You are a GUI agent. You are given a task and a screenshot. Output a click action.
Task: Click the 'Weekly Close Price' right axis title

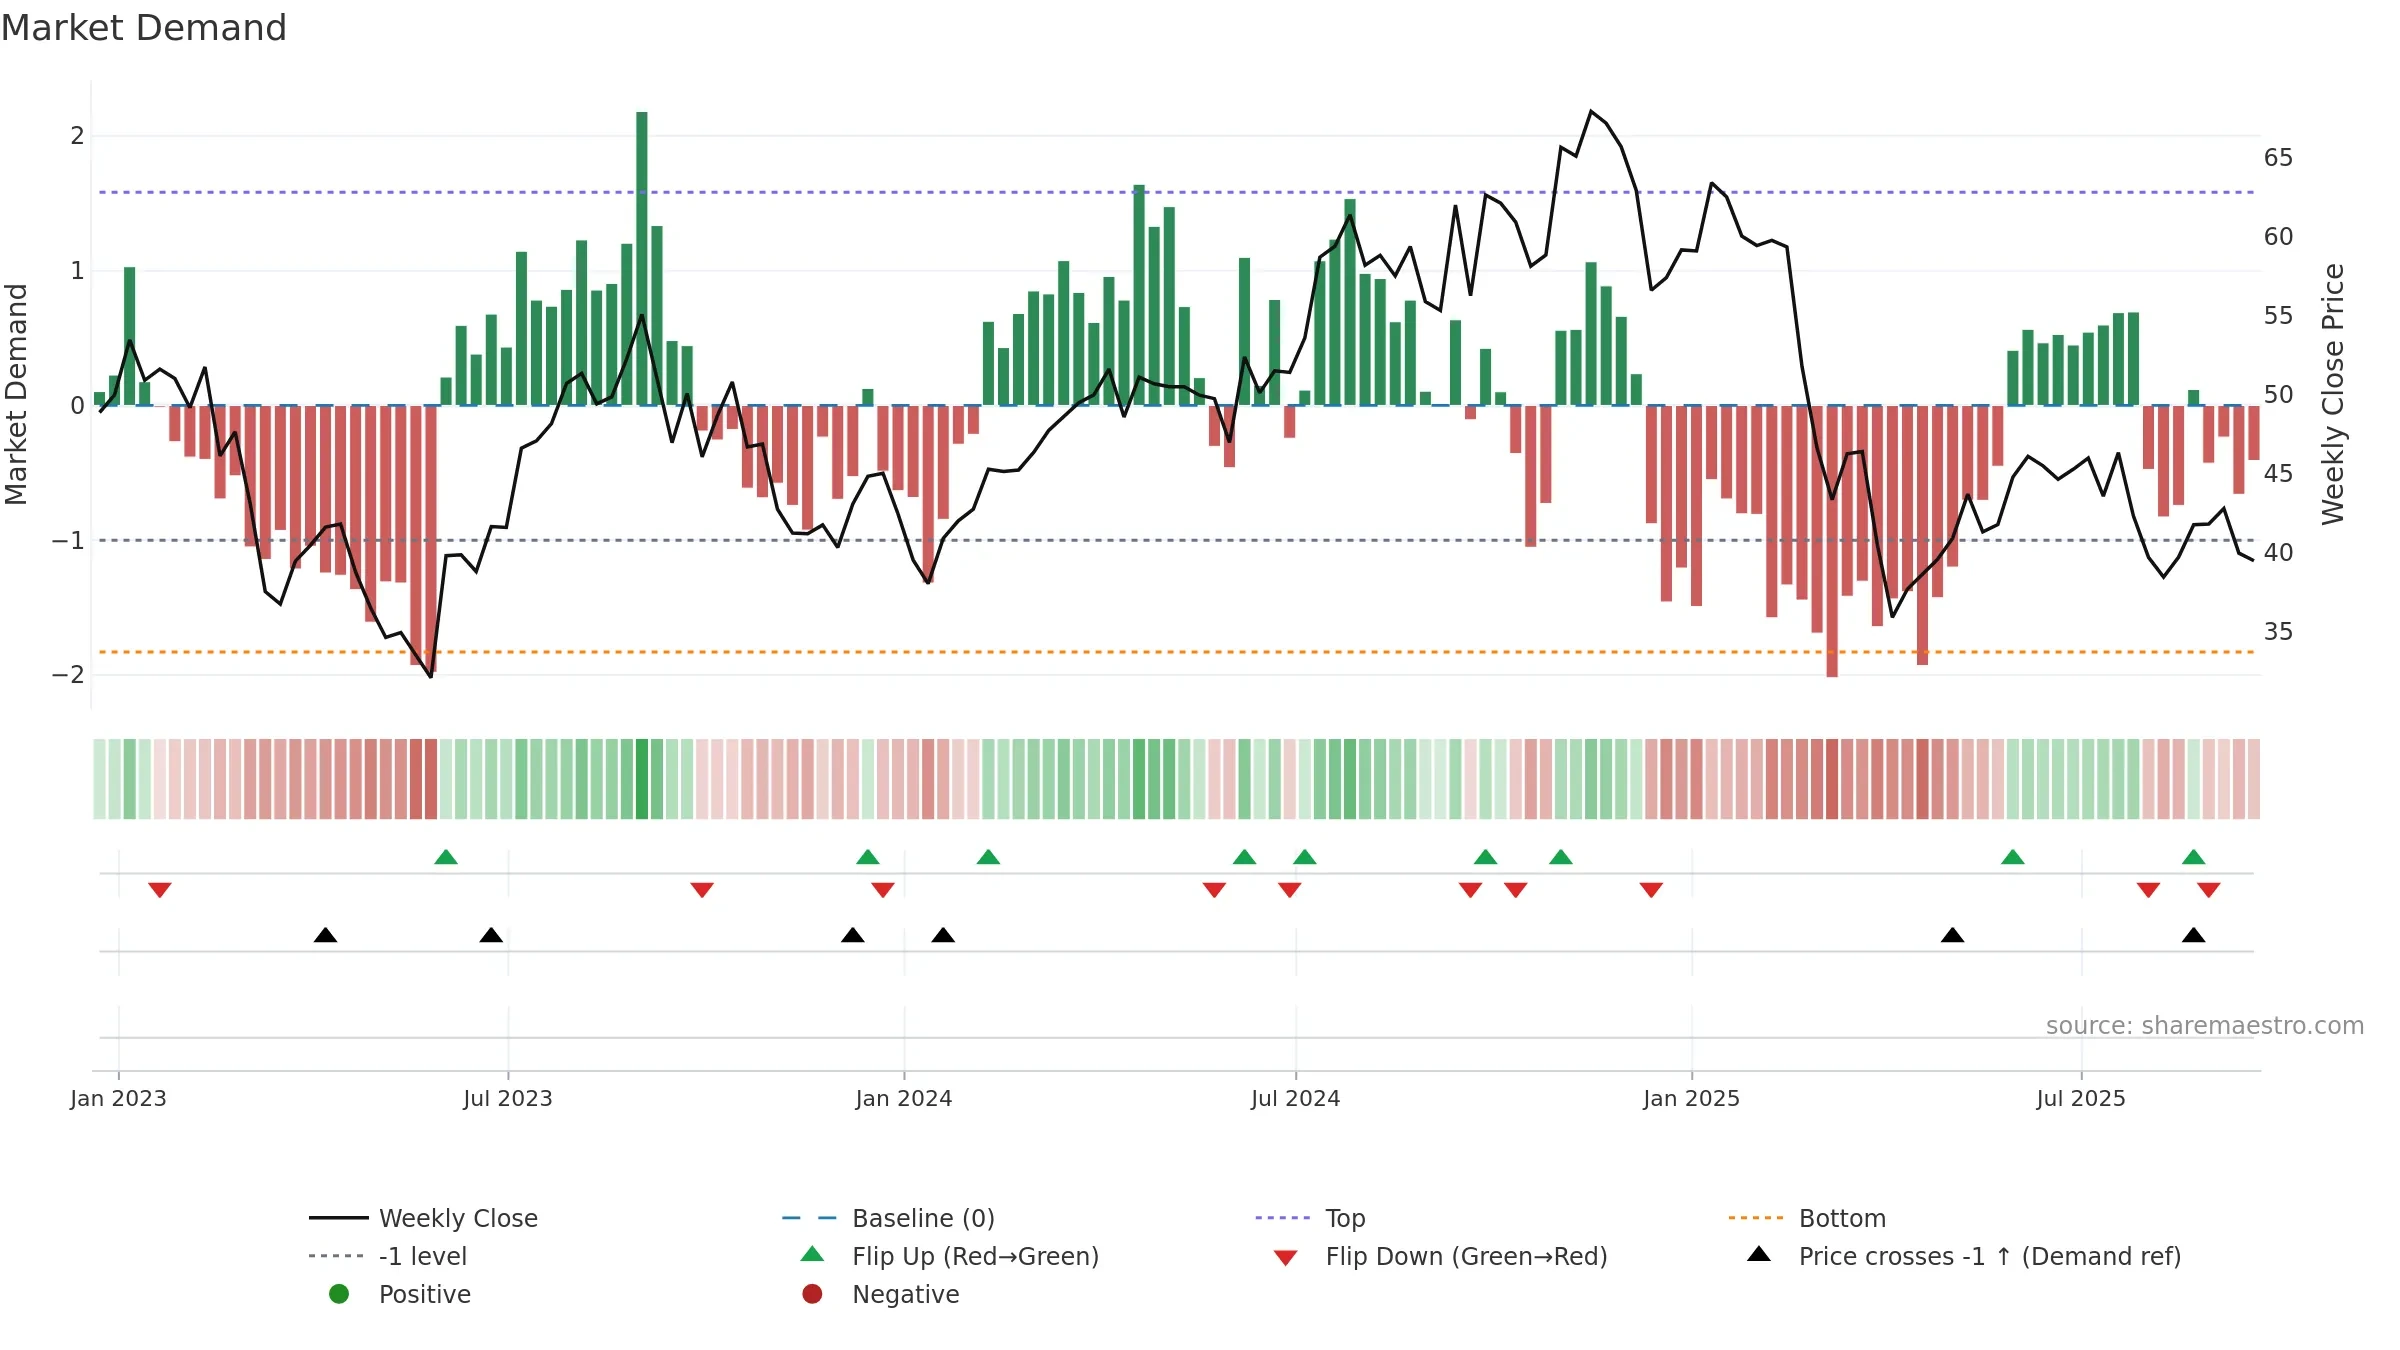click(x=2333, y=394)
